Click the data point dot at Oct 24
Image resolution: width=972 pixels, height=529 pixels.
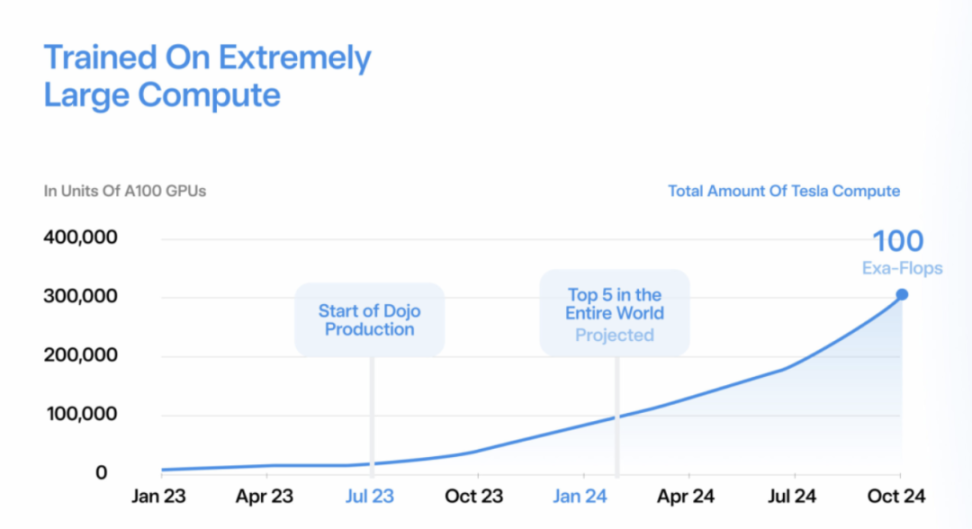click(902, 295)
